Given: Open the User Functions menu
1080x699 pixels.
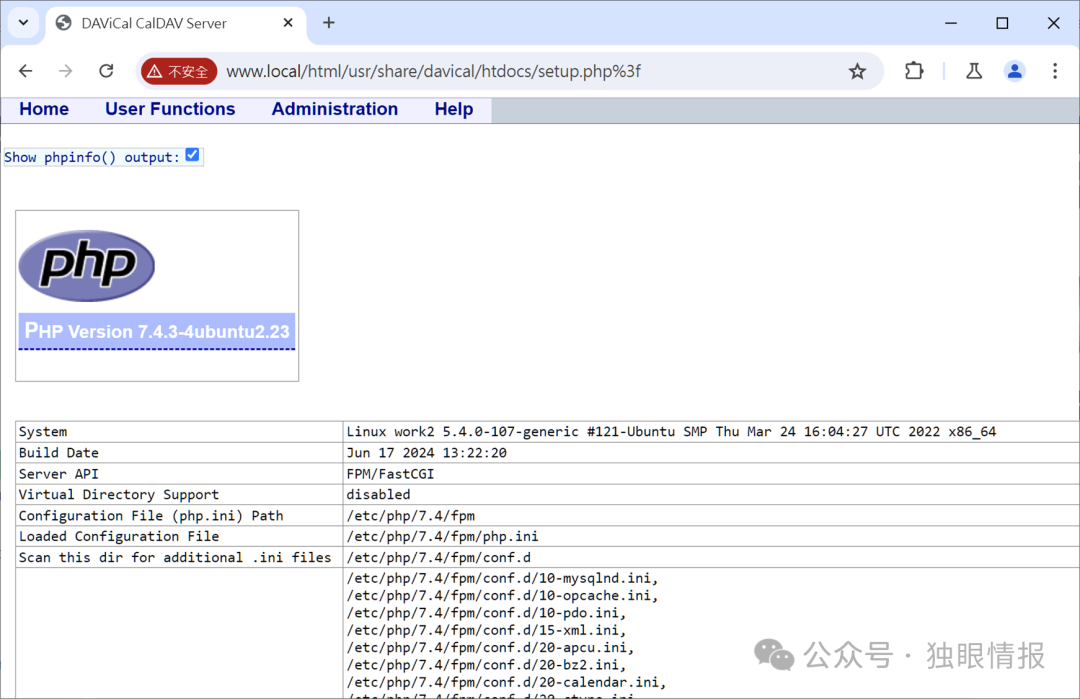Looking at the screenshot, I should (170, 109).
